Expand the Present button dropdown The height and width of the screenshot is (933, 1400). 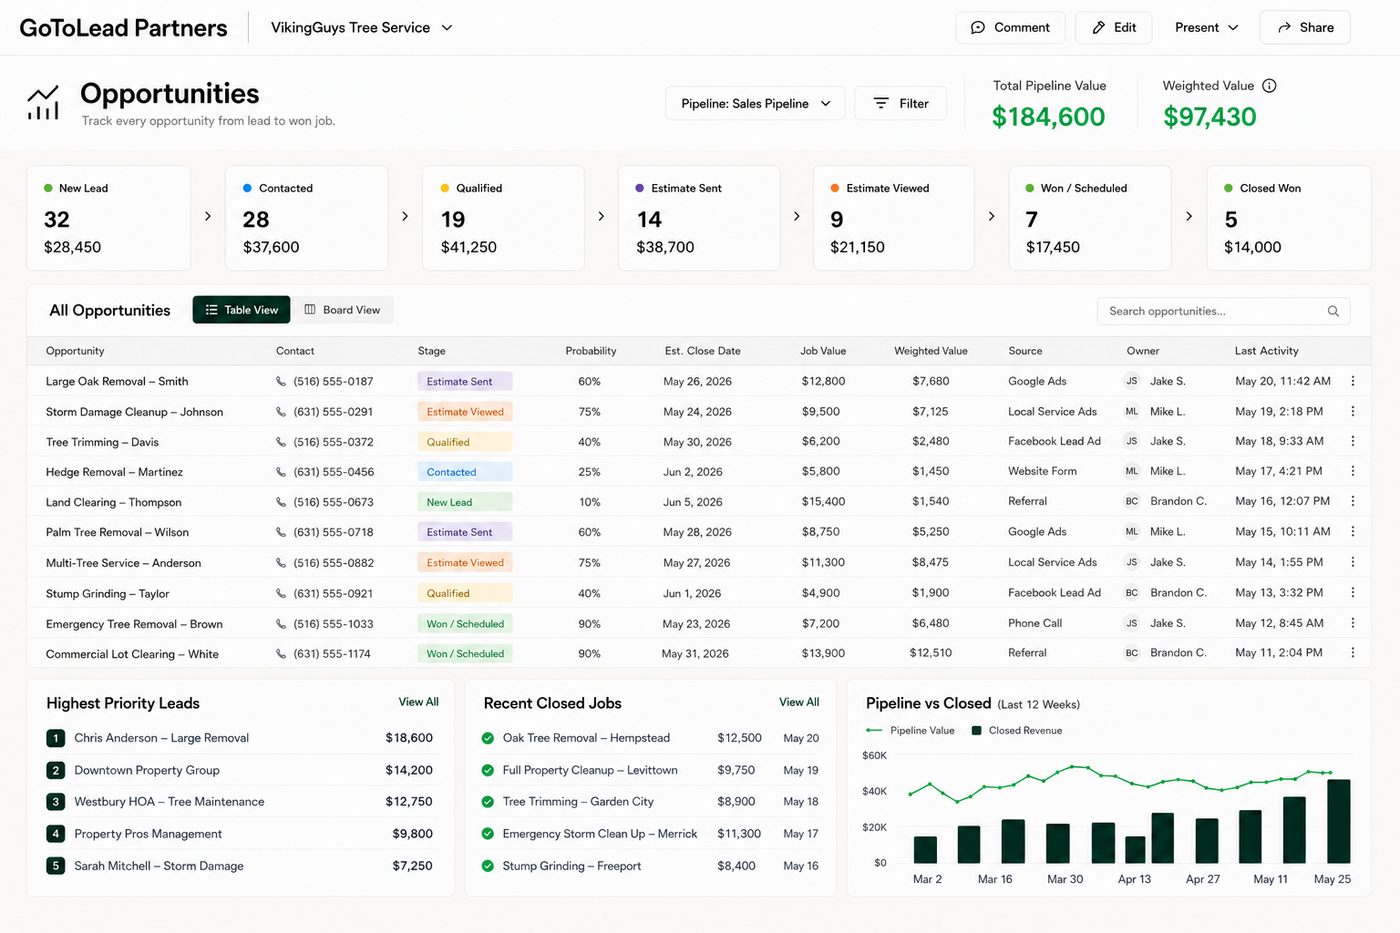point(1206,28)
